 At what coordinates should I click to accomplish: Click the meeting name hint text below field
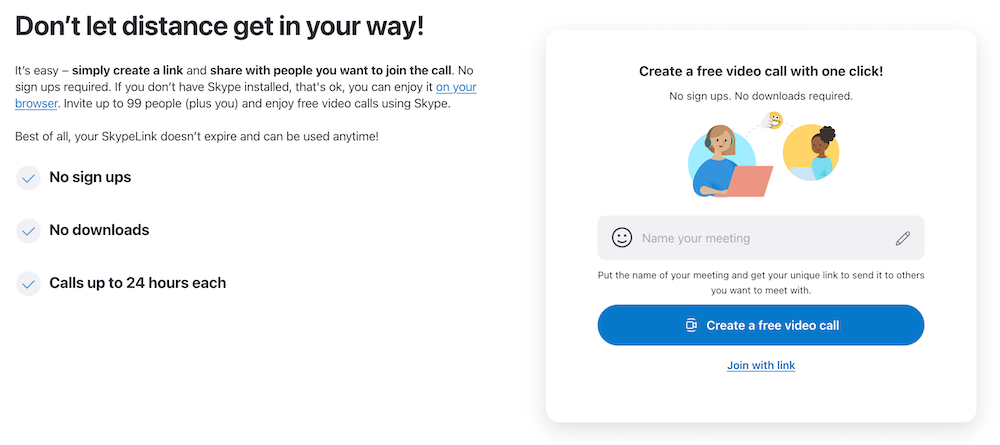(x=761, y=282)
